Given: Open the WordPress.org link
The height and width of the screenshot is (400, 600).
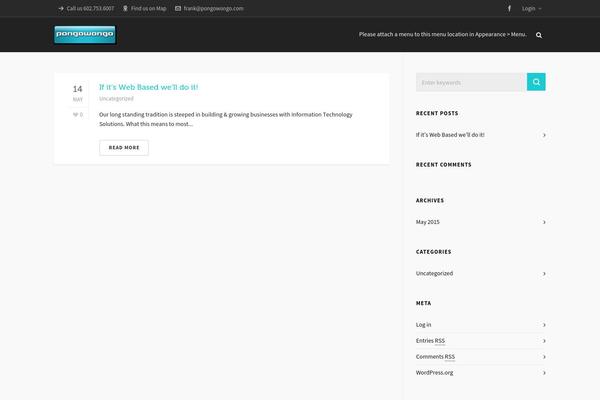Looking at the screenshot, I should (434, 373).
